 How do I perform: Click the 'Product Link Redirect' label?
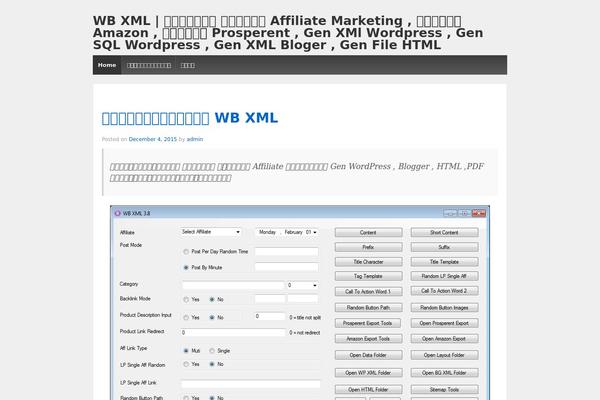pyautogui.click(x=142, y=331)
